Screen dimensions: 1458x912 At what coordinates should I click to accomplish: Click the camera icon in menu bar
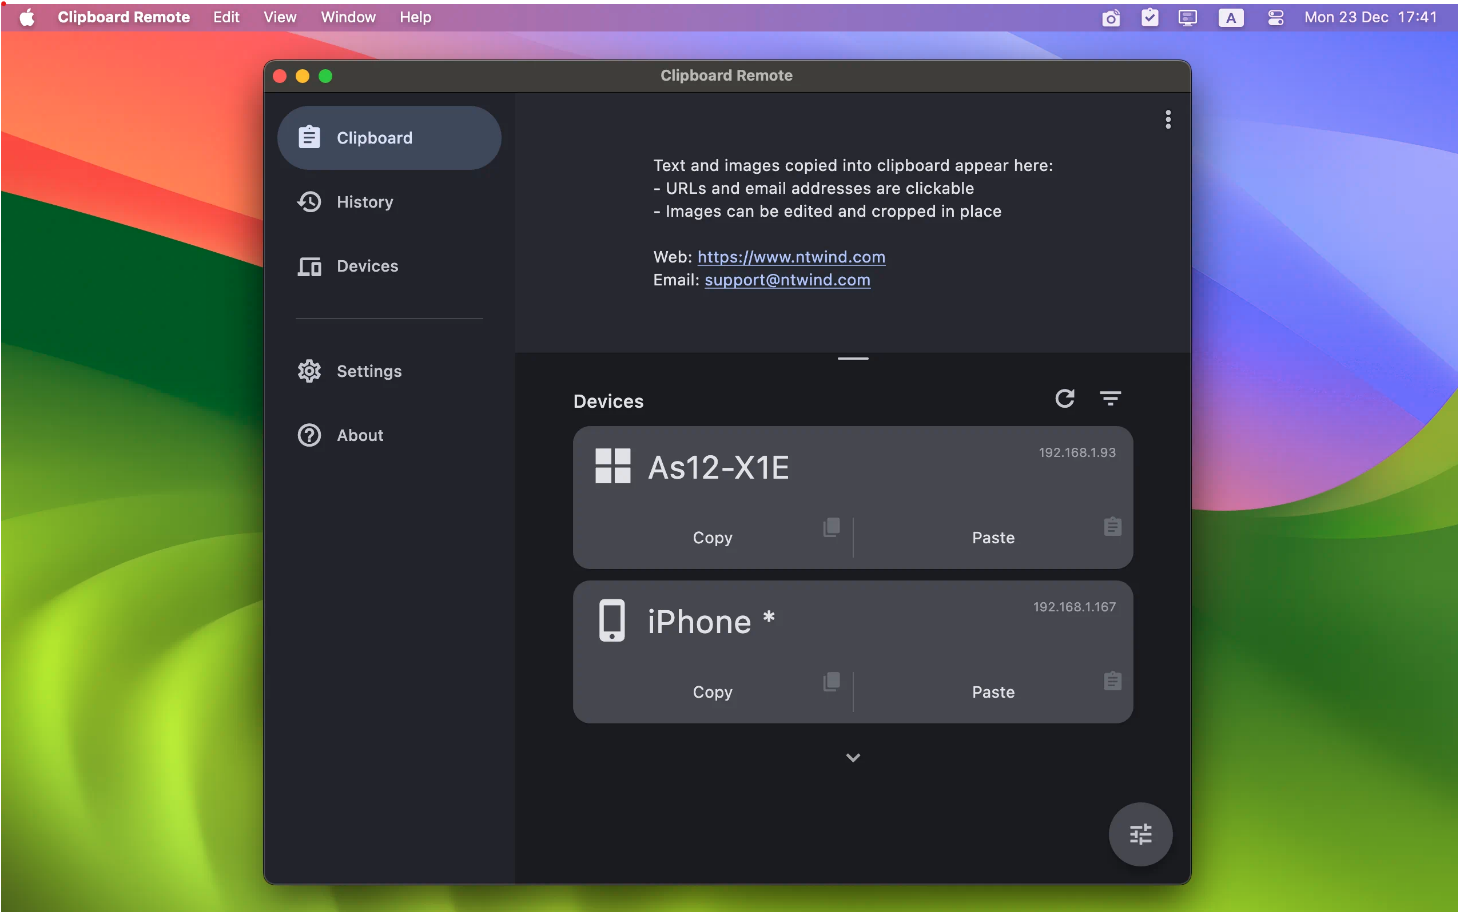pyautogui.click(x=1110, y=18)
